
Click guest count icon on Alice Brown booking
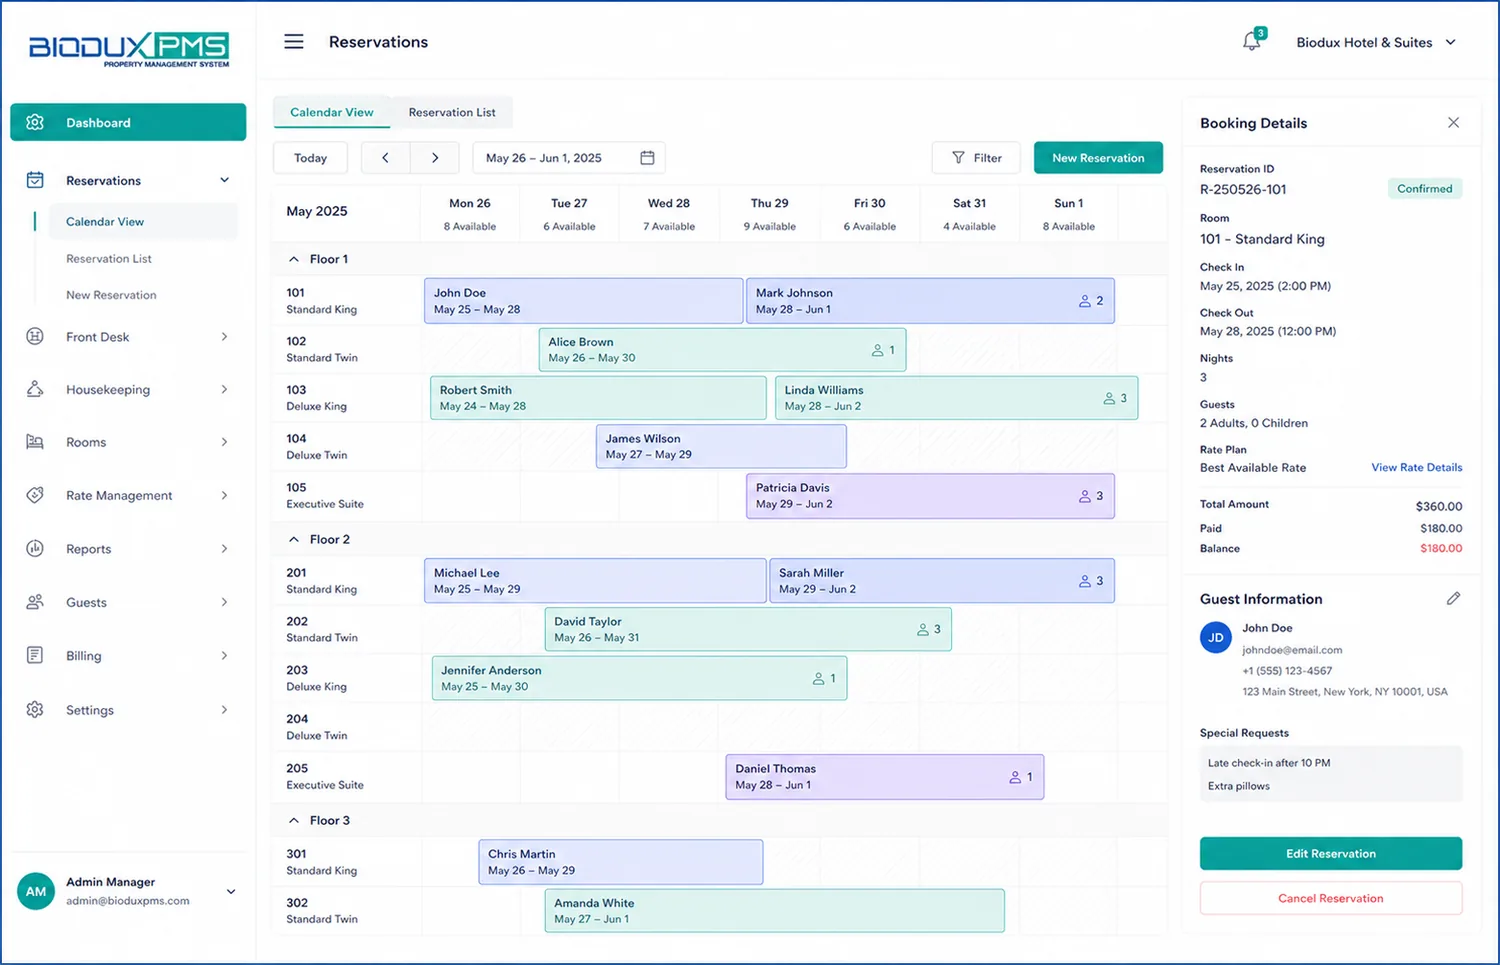(877, 350)
